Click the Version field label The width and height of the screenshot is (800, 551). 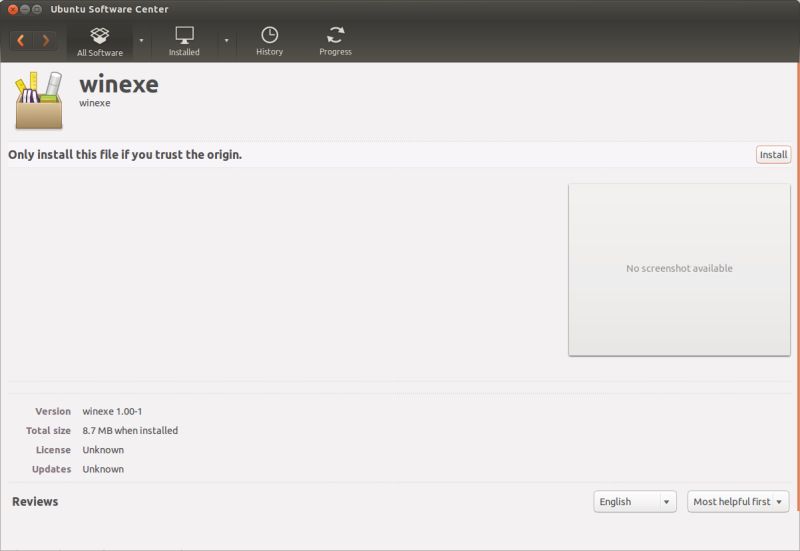53,411
